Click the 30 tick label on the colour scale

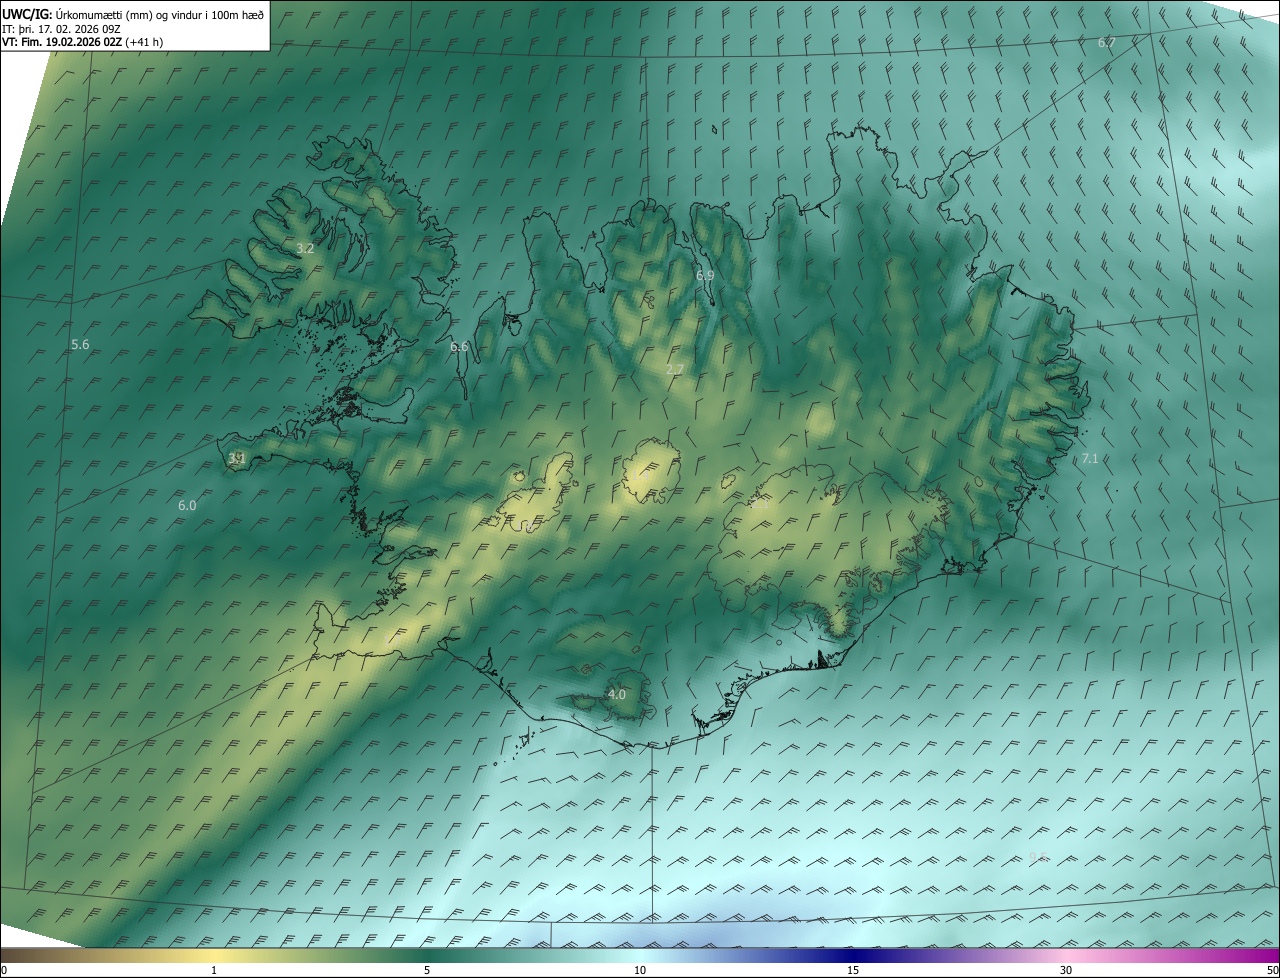(x=1066, y=971)
